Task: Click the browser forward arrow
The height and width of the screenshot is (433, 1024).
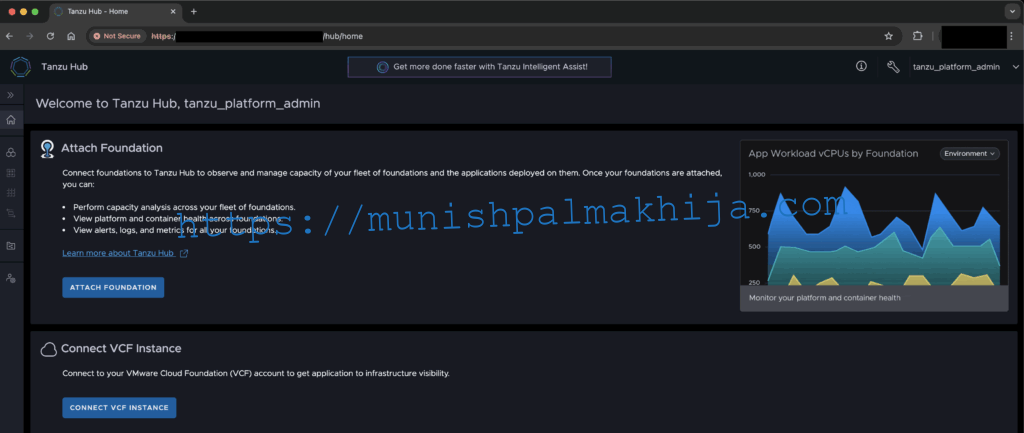Action: click(29, 37)
